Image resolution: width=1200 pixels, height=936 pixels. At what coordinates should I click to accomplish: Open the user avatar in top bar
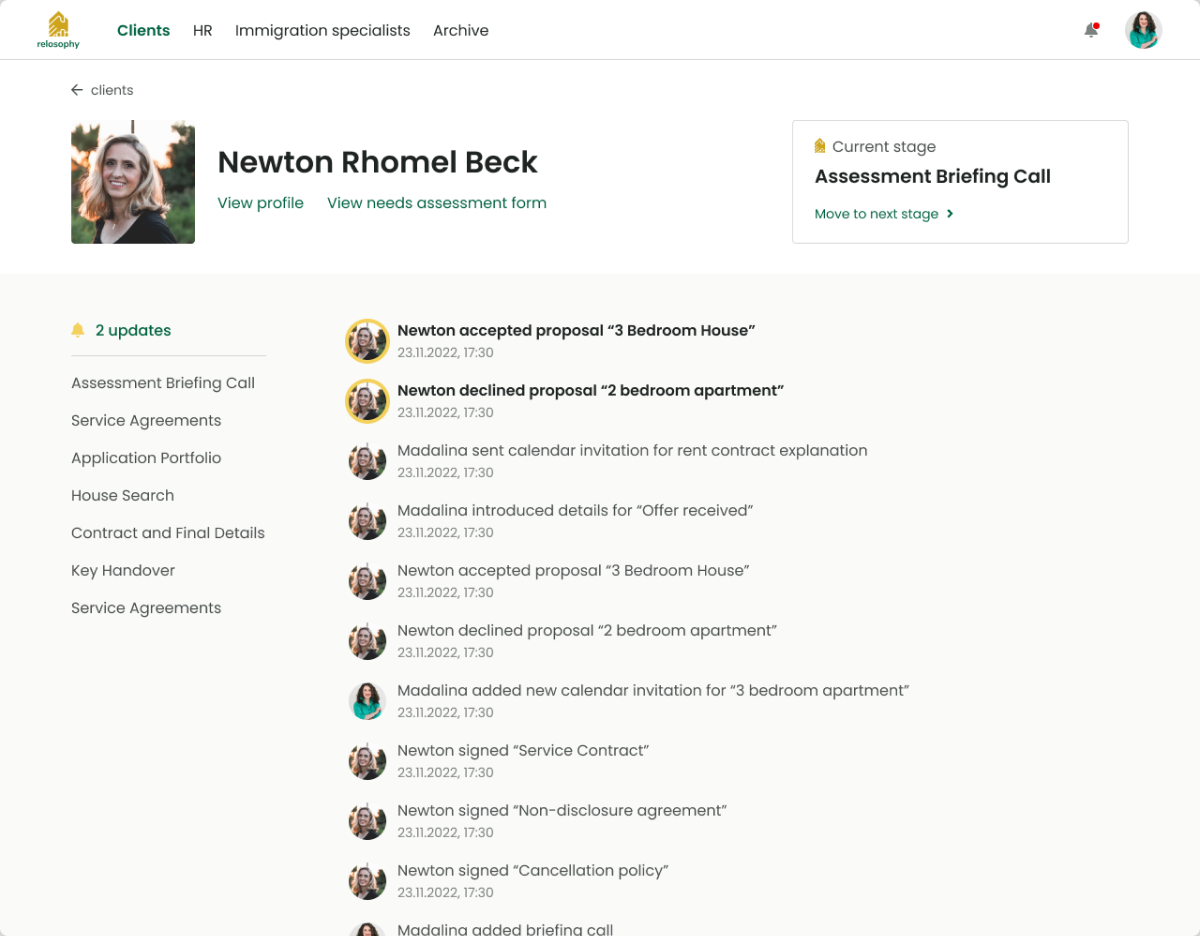coord(1143,30)
